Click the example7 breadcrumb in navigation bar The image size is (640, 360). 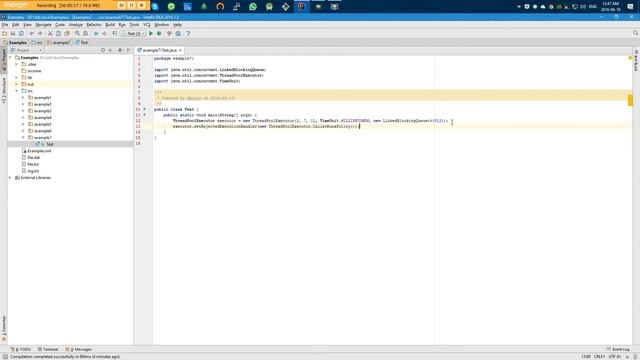point(58,42)
